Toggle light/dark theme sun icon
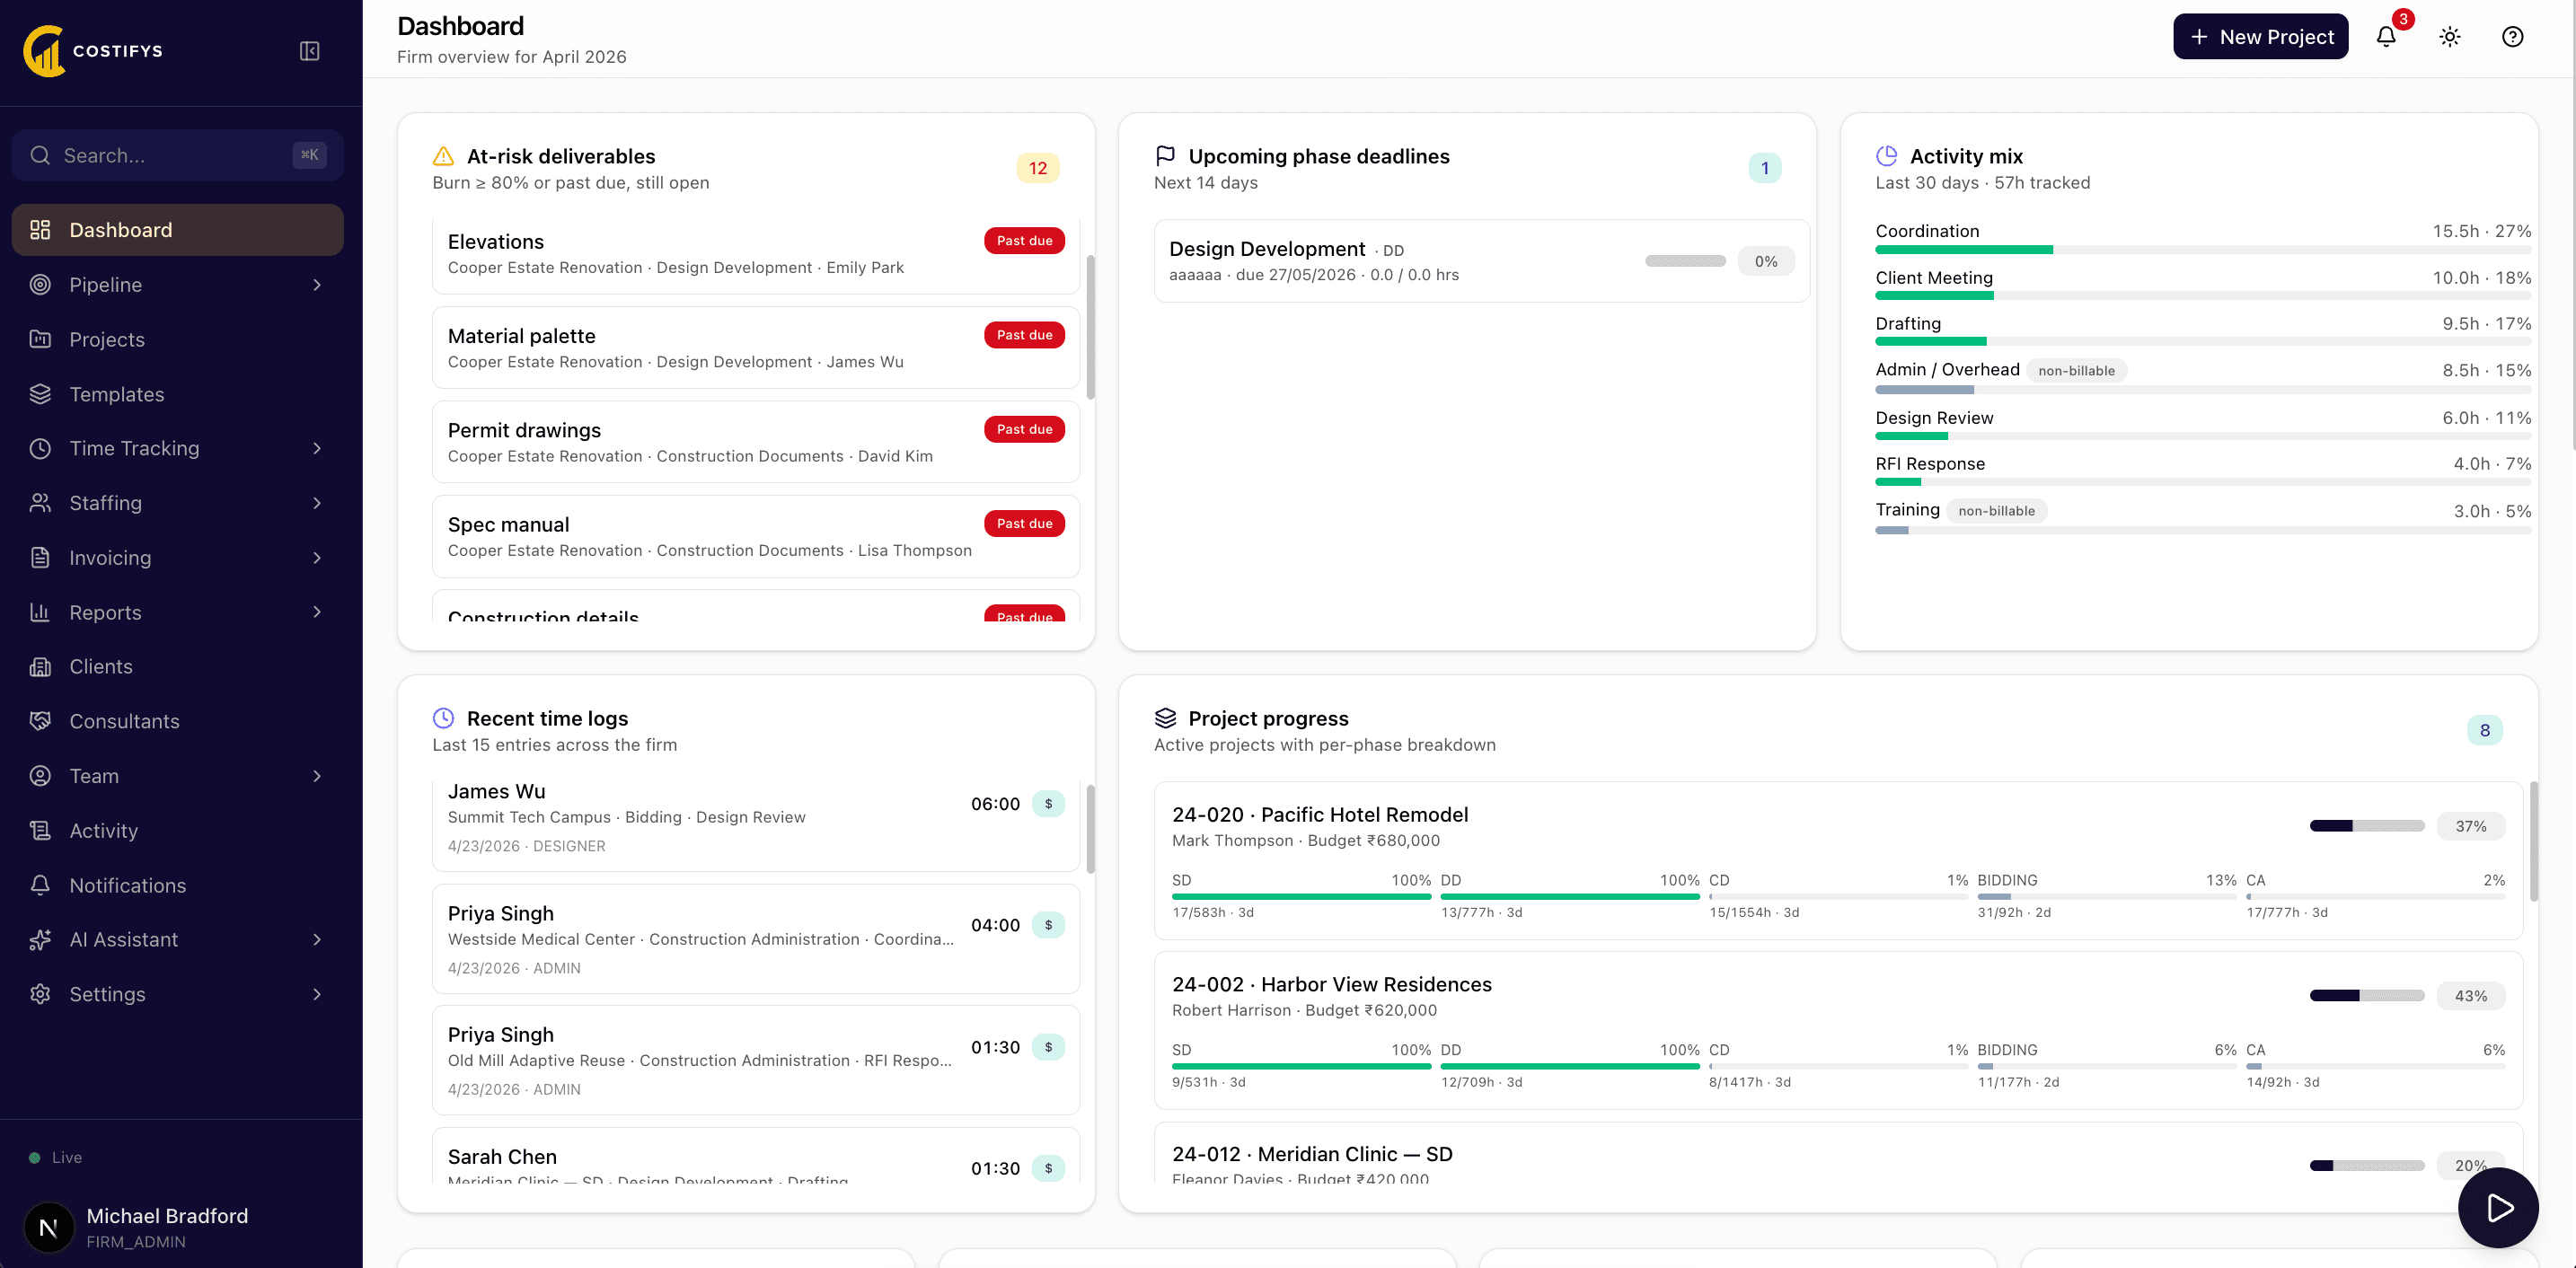The image size is (2576, 1268). click(x=2449, y=37)
